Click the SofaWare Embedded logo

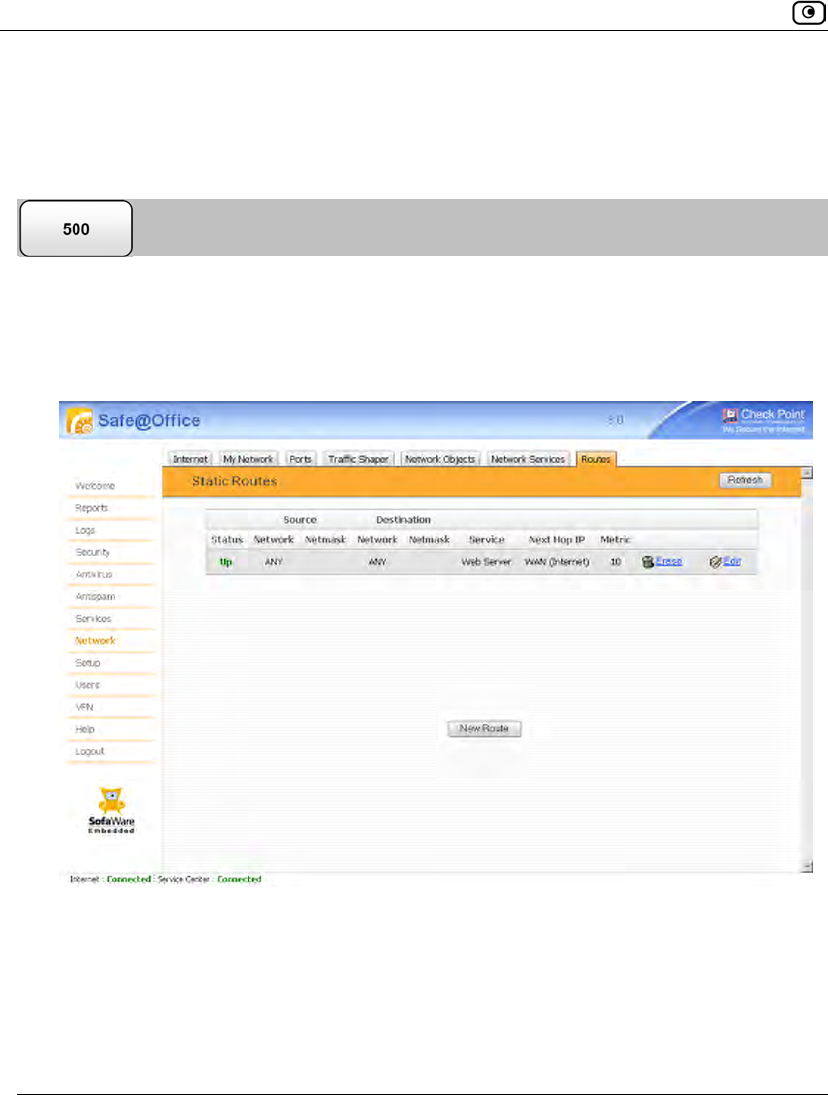(112, 811)
